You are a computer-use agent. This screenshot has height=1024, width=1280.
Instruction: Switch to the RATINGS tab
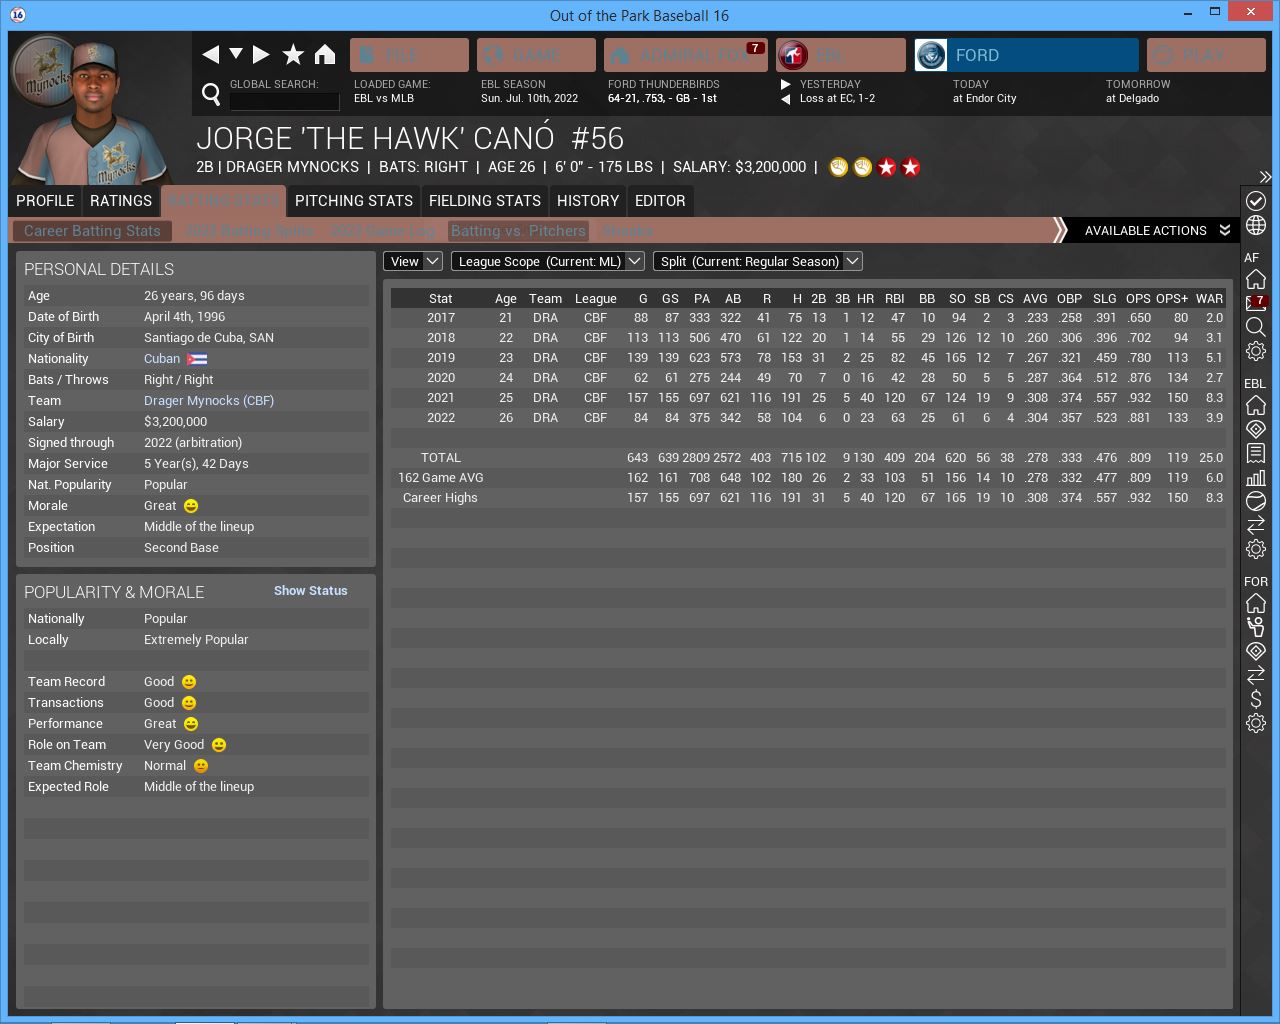click(121, 201)
